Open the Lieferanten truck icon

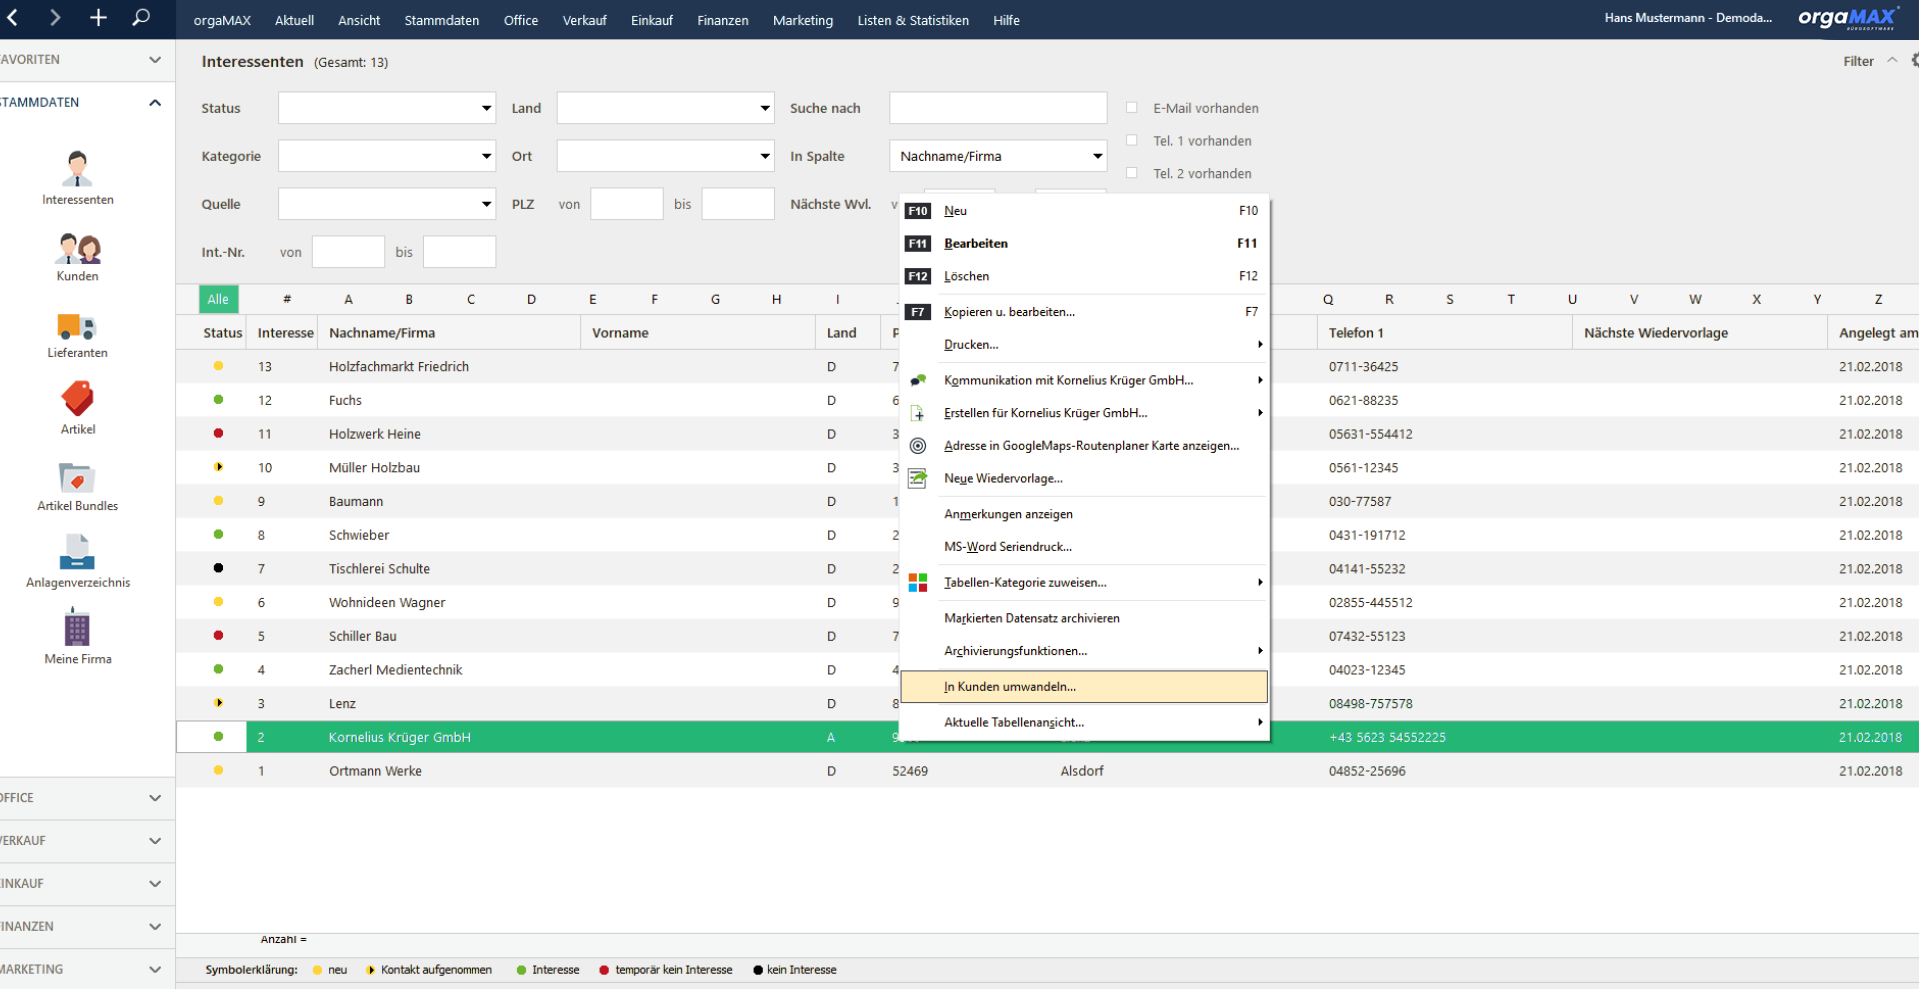click(77, 326)
